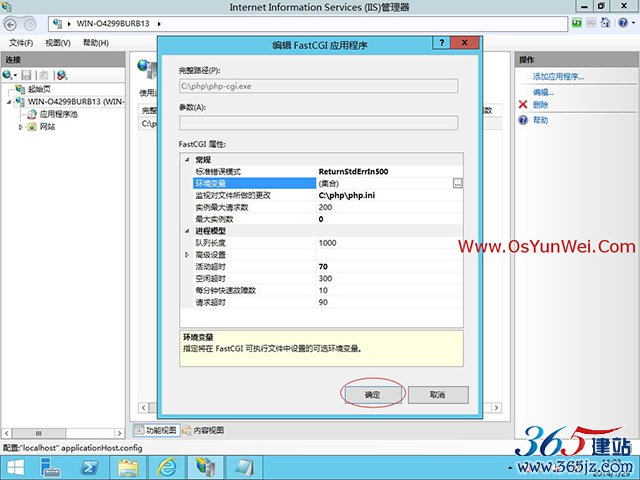640x480 pixels.
Task: Open the 帮助(H) menu
Action: pyautogui.click(x=96, y=43)
